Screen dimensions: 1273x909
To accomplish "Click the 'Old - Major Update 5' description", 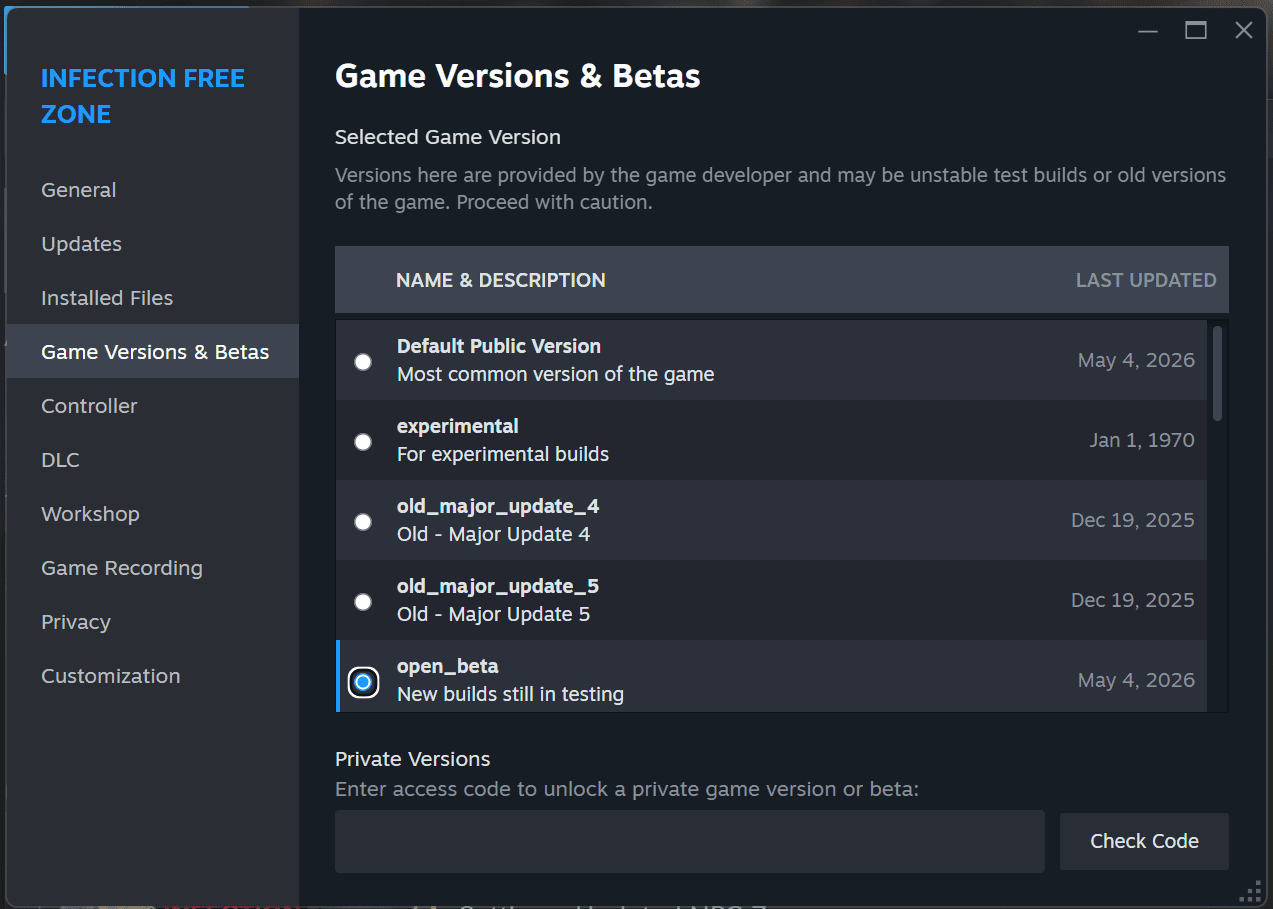I will click(x=493, y=614).
